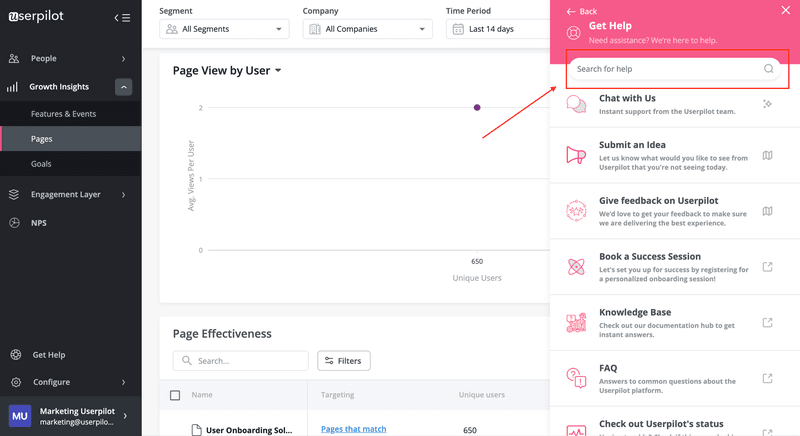
Task: Click the map icon beside Give feedback
Action: click(767, 211)
